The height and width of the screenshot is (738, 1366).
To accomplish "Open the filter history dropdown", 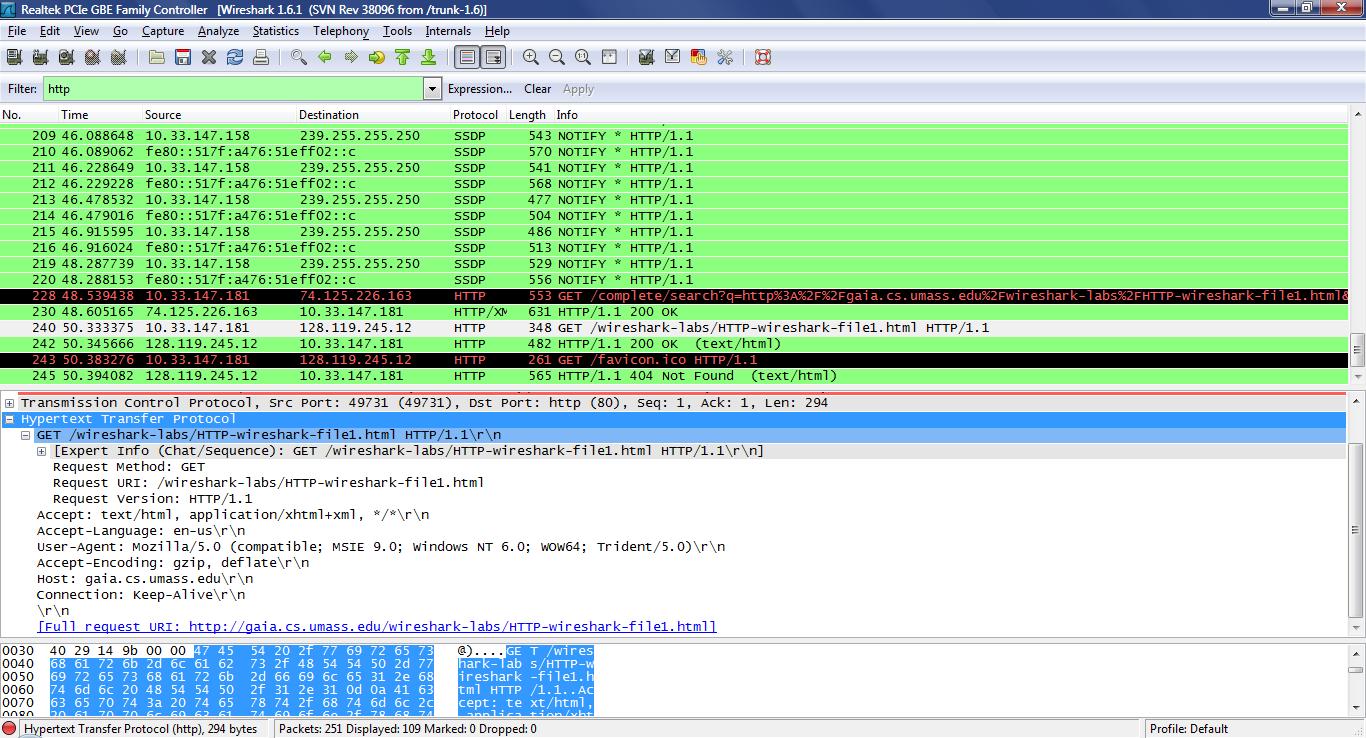I will [431, 88].
